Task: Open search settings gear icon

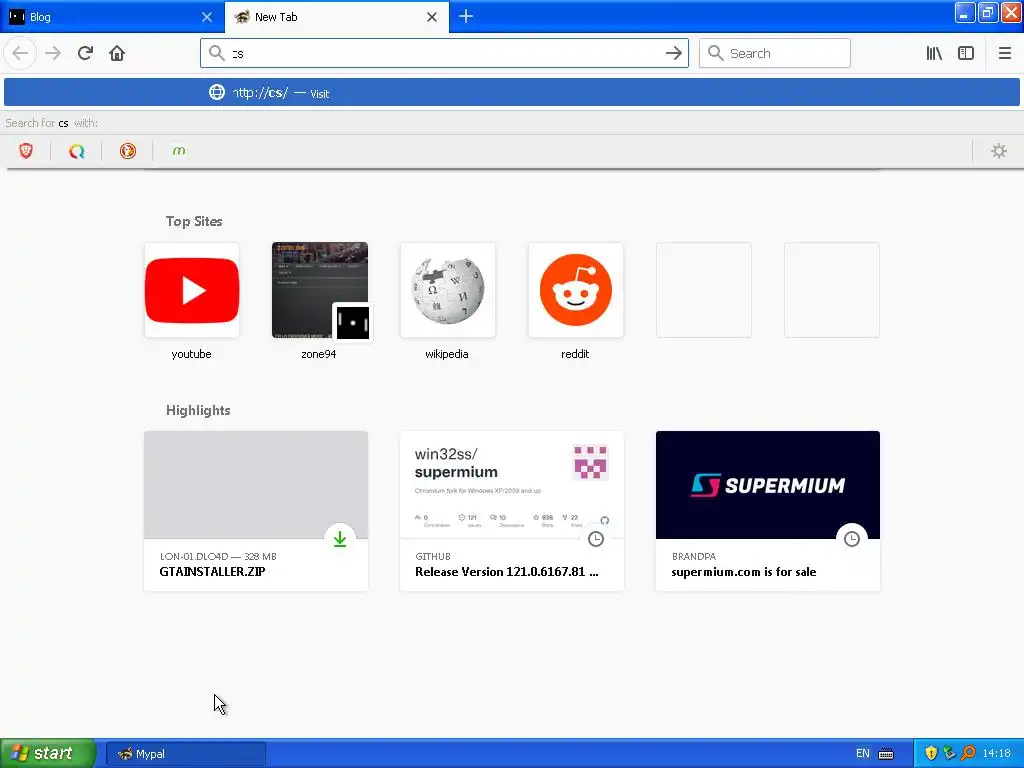Action: click(x=999, y=151)
